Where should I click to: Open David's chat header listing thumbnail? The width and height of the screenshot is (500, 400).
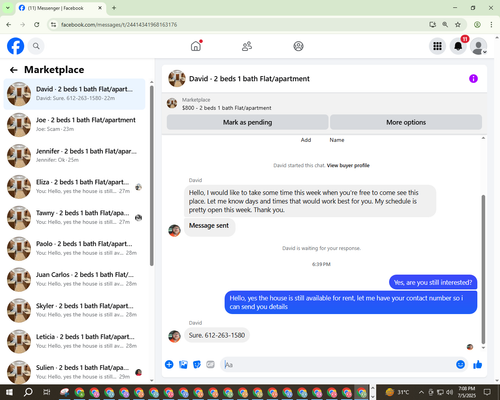coord(177,79)
